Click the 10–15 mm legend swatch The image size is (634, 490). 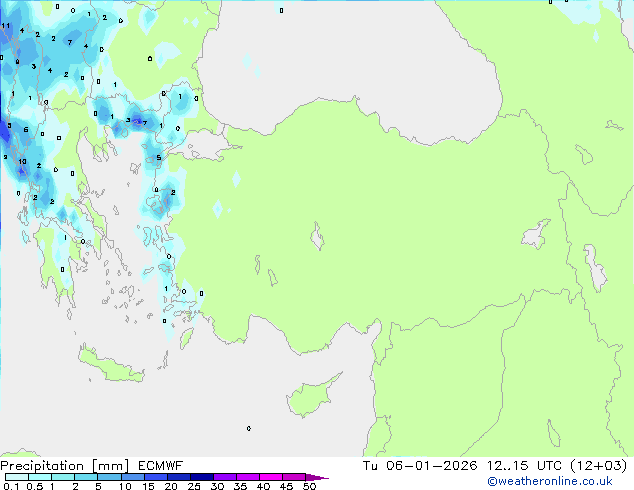[x=133, y=477]
